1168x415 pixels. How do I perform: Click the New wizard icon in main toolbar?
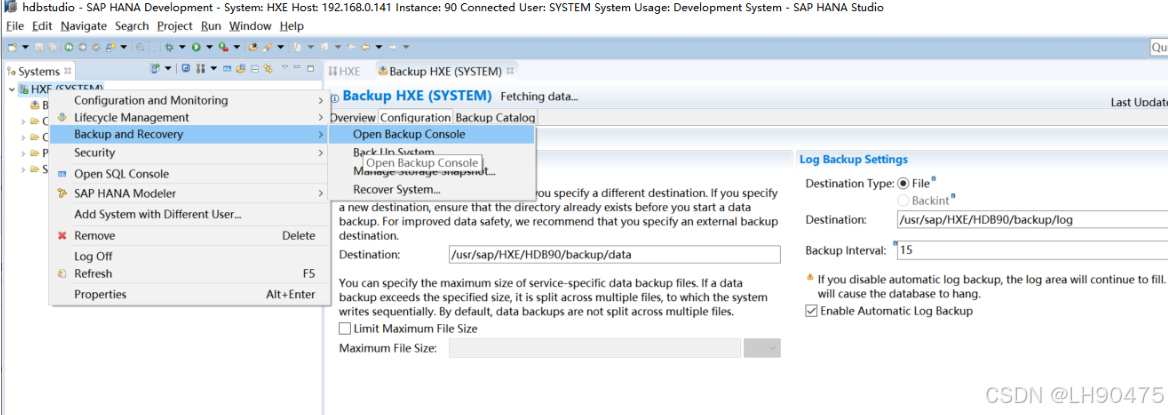tap(12, 47)
